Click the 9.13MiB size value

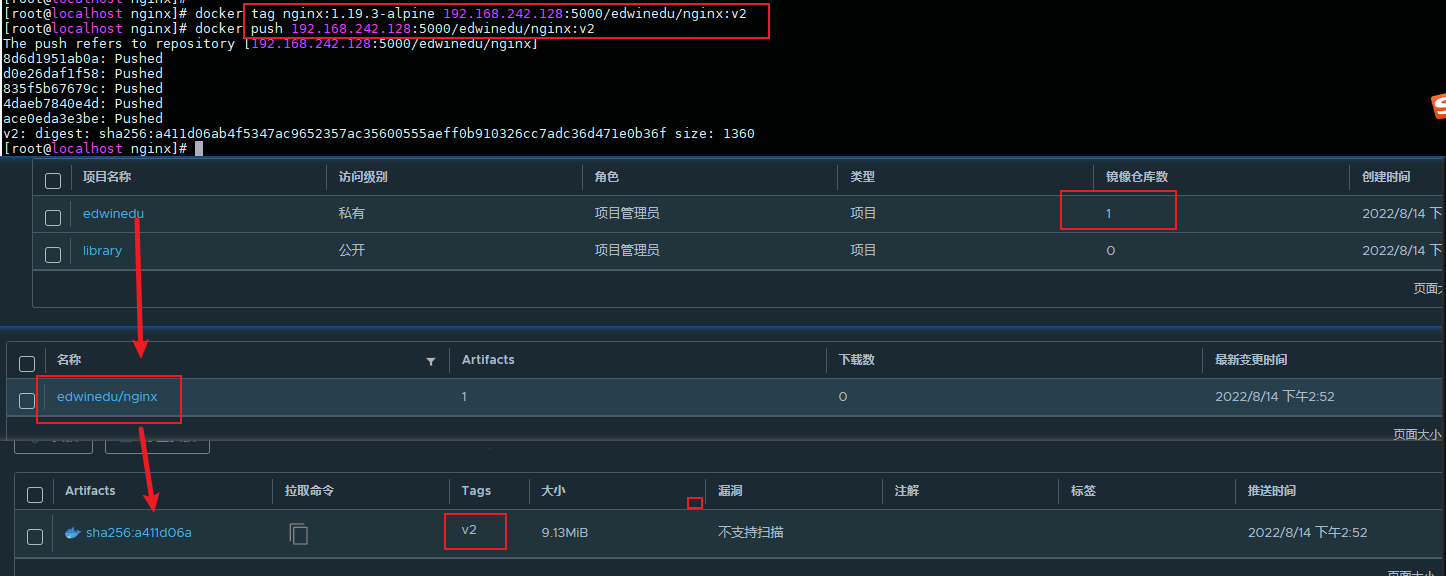[x=565, y=533]
